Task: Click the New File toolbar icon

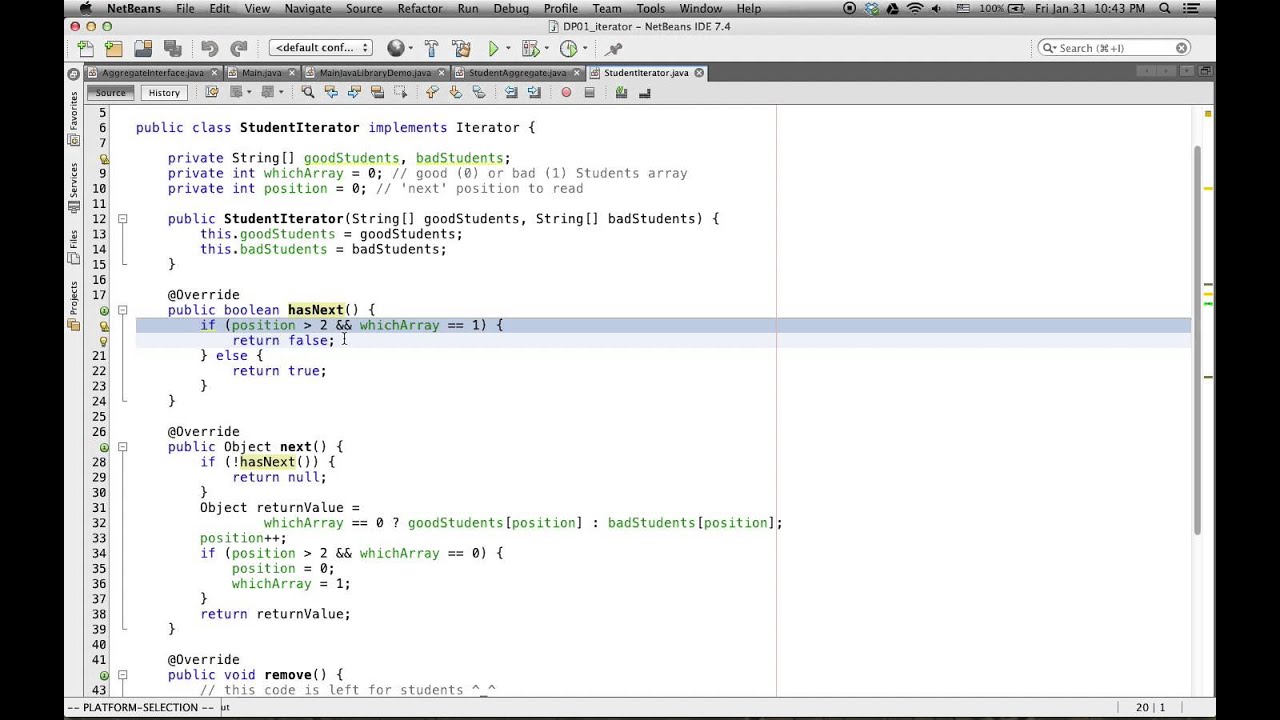Action: (x=85, y=48)
